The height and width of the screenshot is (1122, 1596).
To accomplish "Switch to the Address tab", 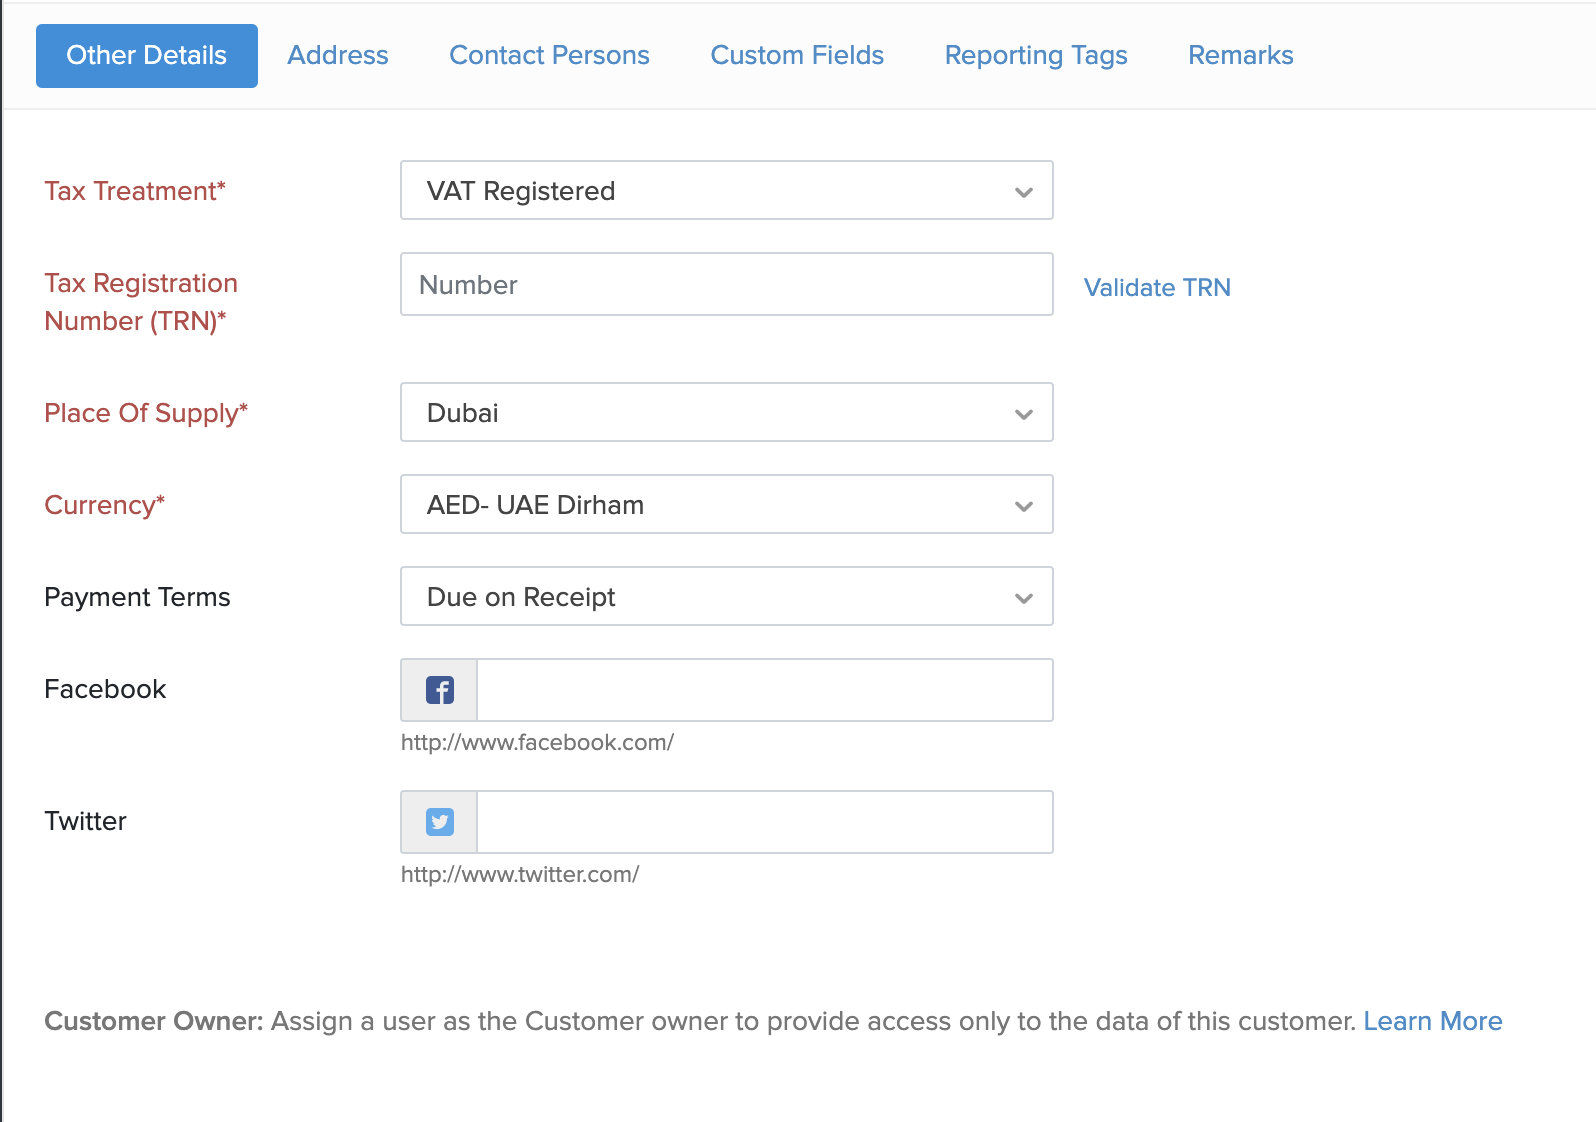I will click(338, 55).
